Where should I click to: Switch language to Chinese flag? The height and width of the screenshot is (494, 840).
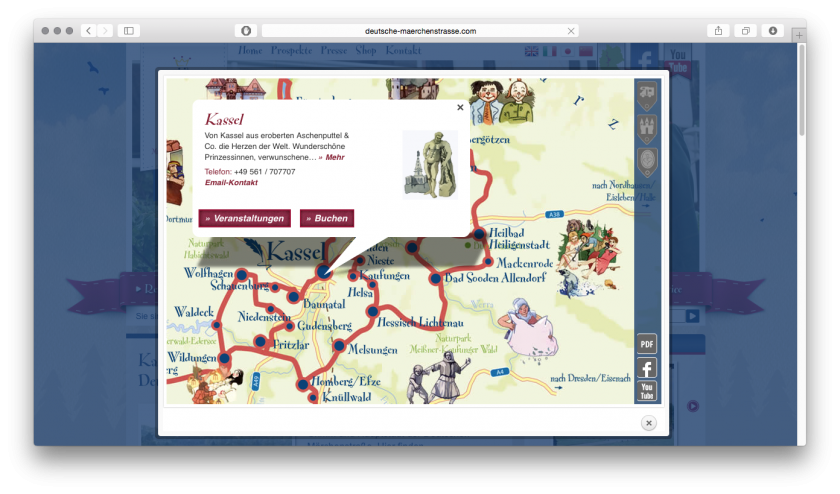click(x=586, y=51)
